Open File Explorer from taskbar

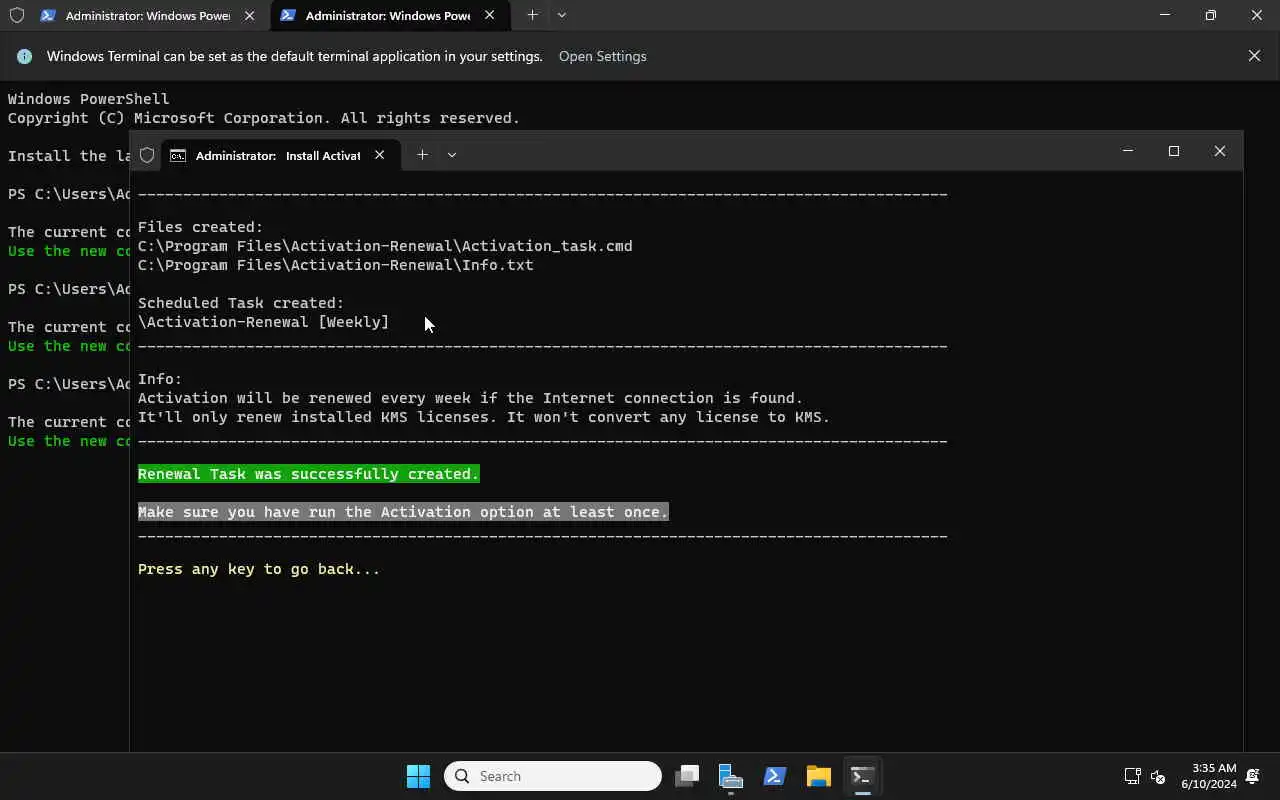[819, 776]
